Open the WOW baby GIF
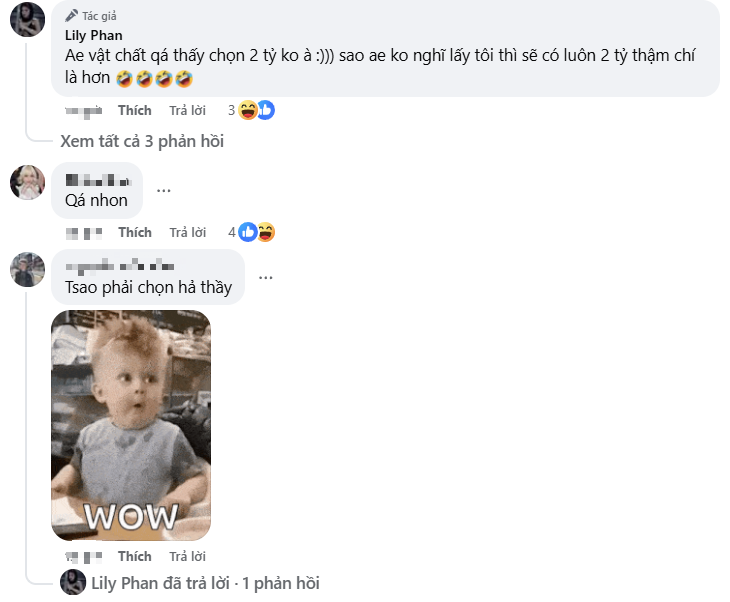This screenshot has height=602, width=730. coord(131,425)
